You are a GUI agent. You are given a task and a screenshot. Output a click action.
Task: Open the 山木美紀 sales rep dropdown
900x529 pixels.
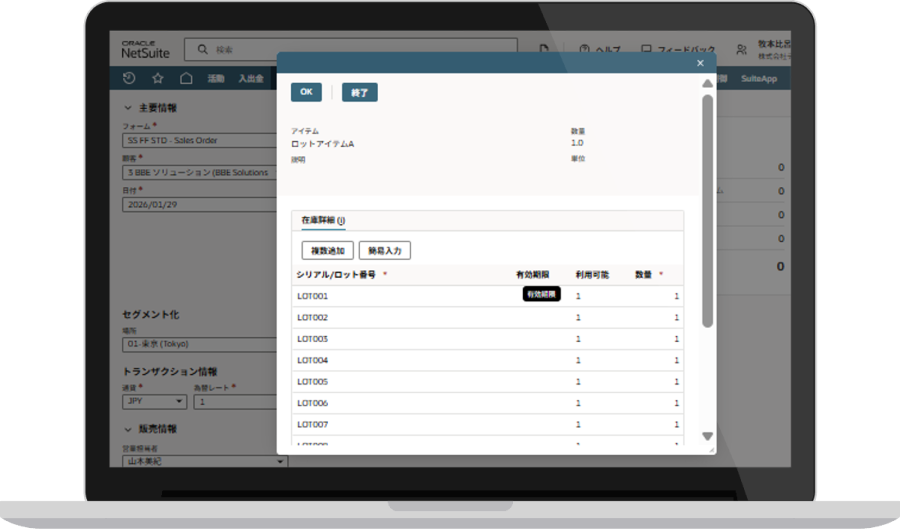click(x=205, y=461)
